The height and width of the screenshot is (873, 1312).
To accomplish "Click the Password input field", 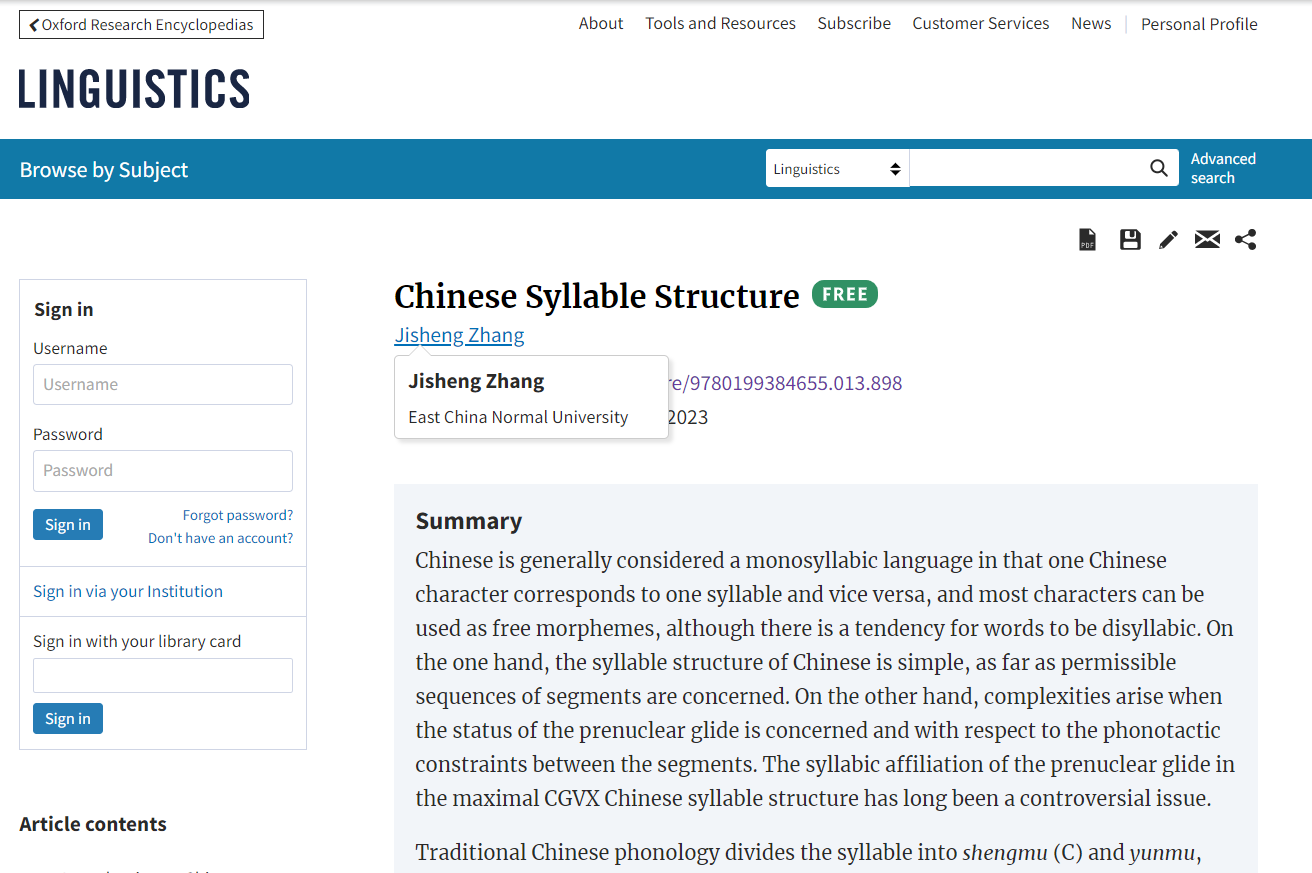I will pyautogui.click(x=163, y=470).
